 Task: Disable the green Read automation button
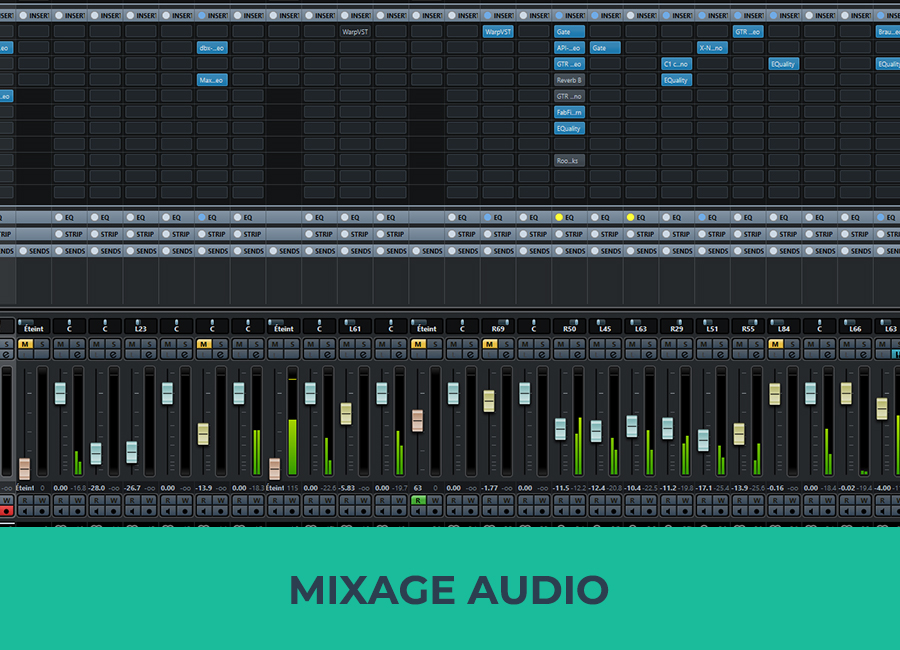418,499
